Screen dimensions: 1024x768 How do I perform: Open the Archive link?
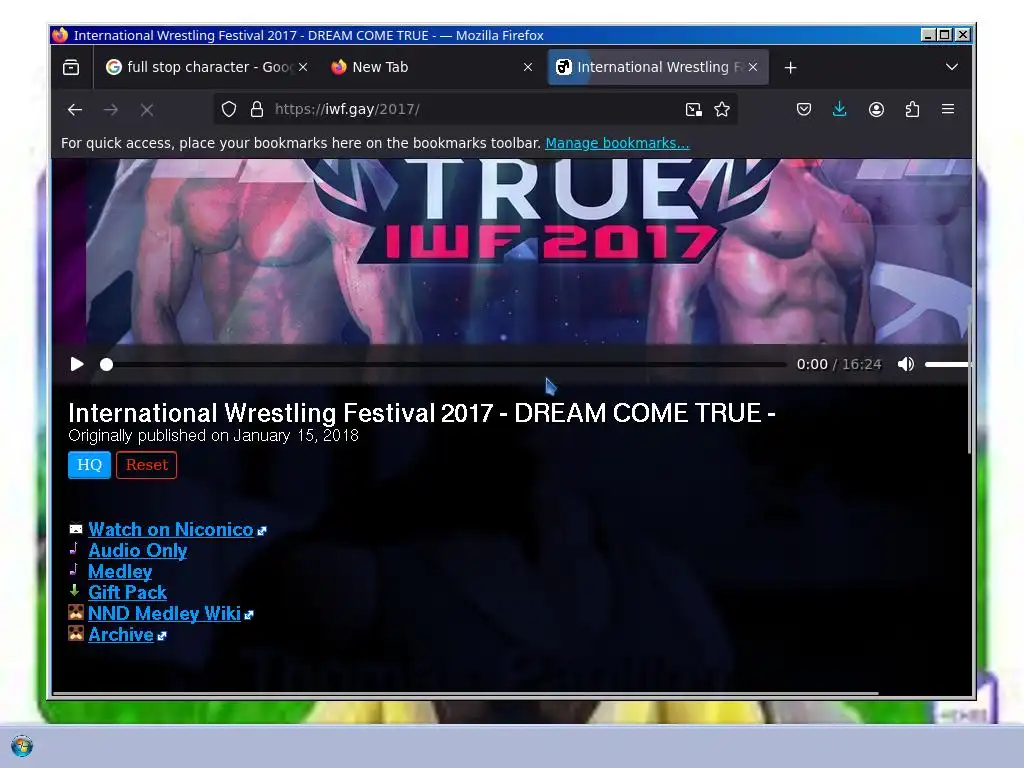(121, 634)
